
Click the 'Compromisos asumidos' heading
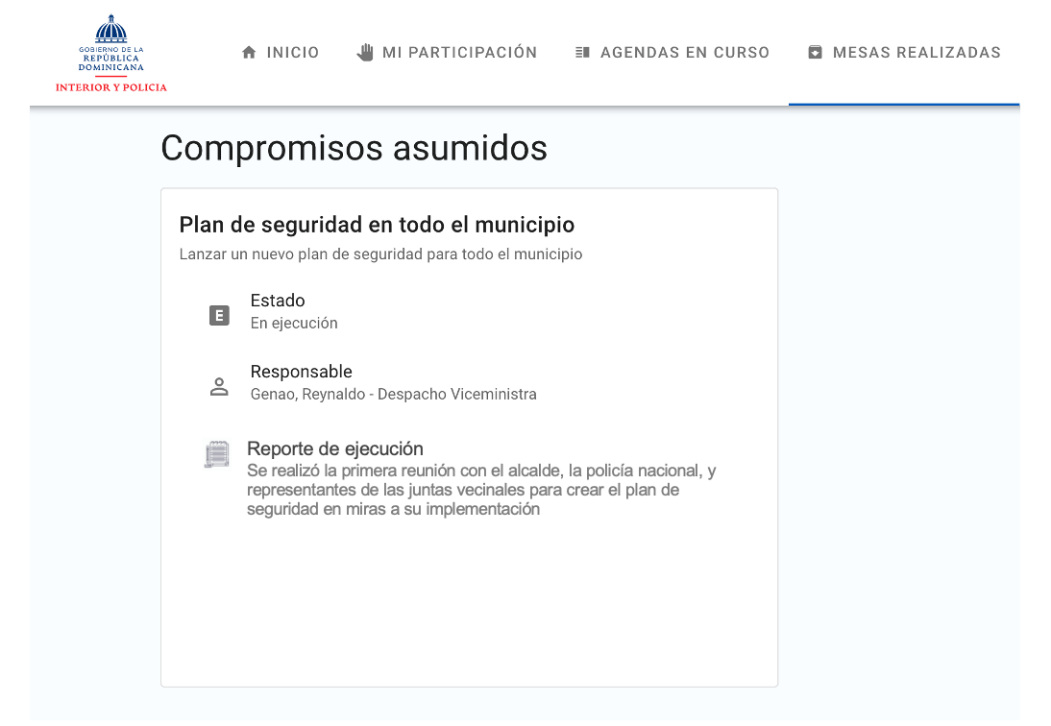pyautogui.click(x=354, y=148)
